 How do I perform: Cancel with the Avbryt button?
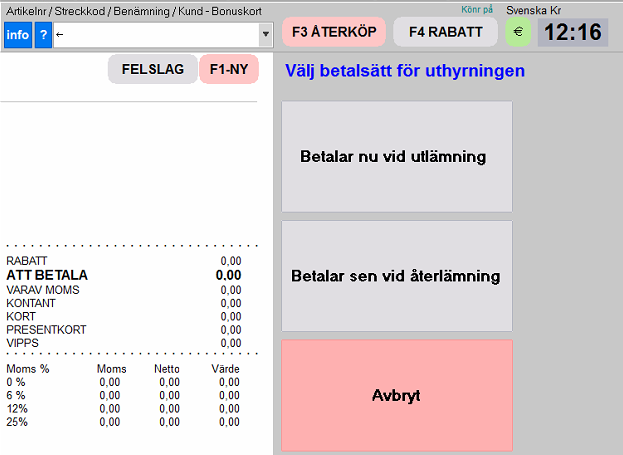click(396, 395)
